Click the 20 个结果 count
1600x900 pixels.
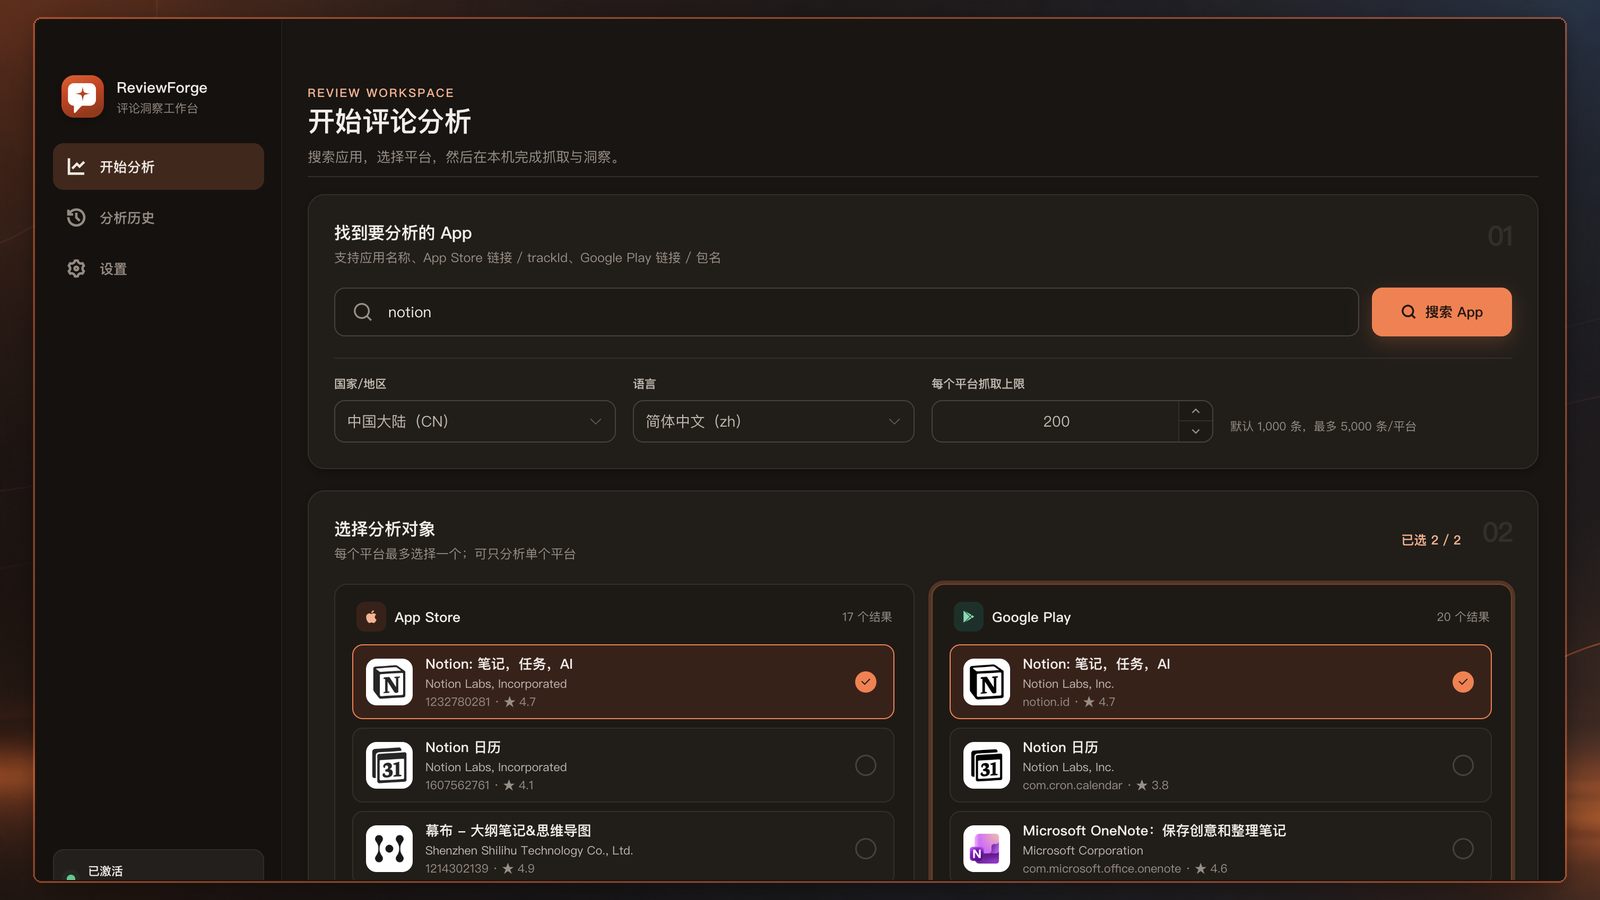coord(1463,617)
